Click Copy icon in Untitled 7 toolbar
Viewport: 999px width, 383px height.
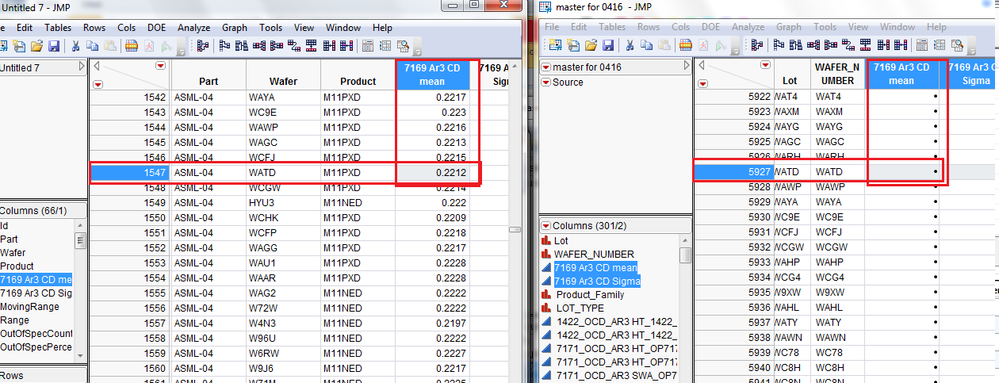(x=92, y=45)
